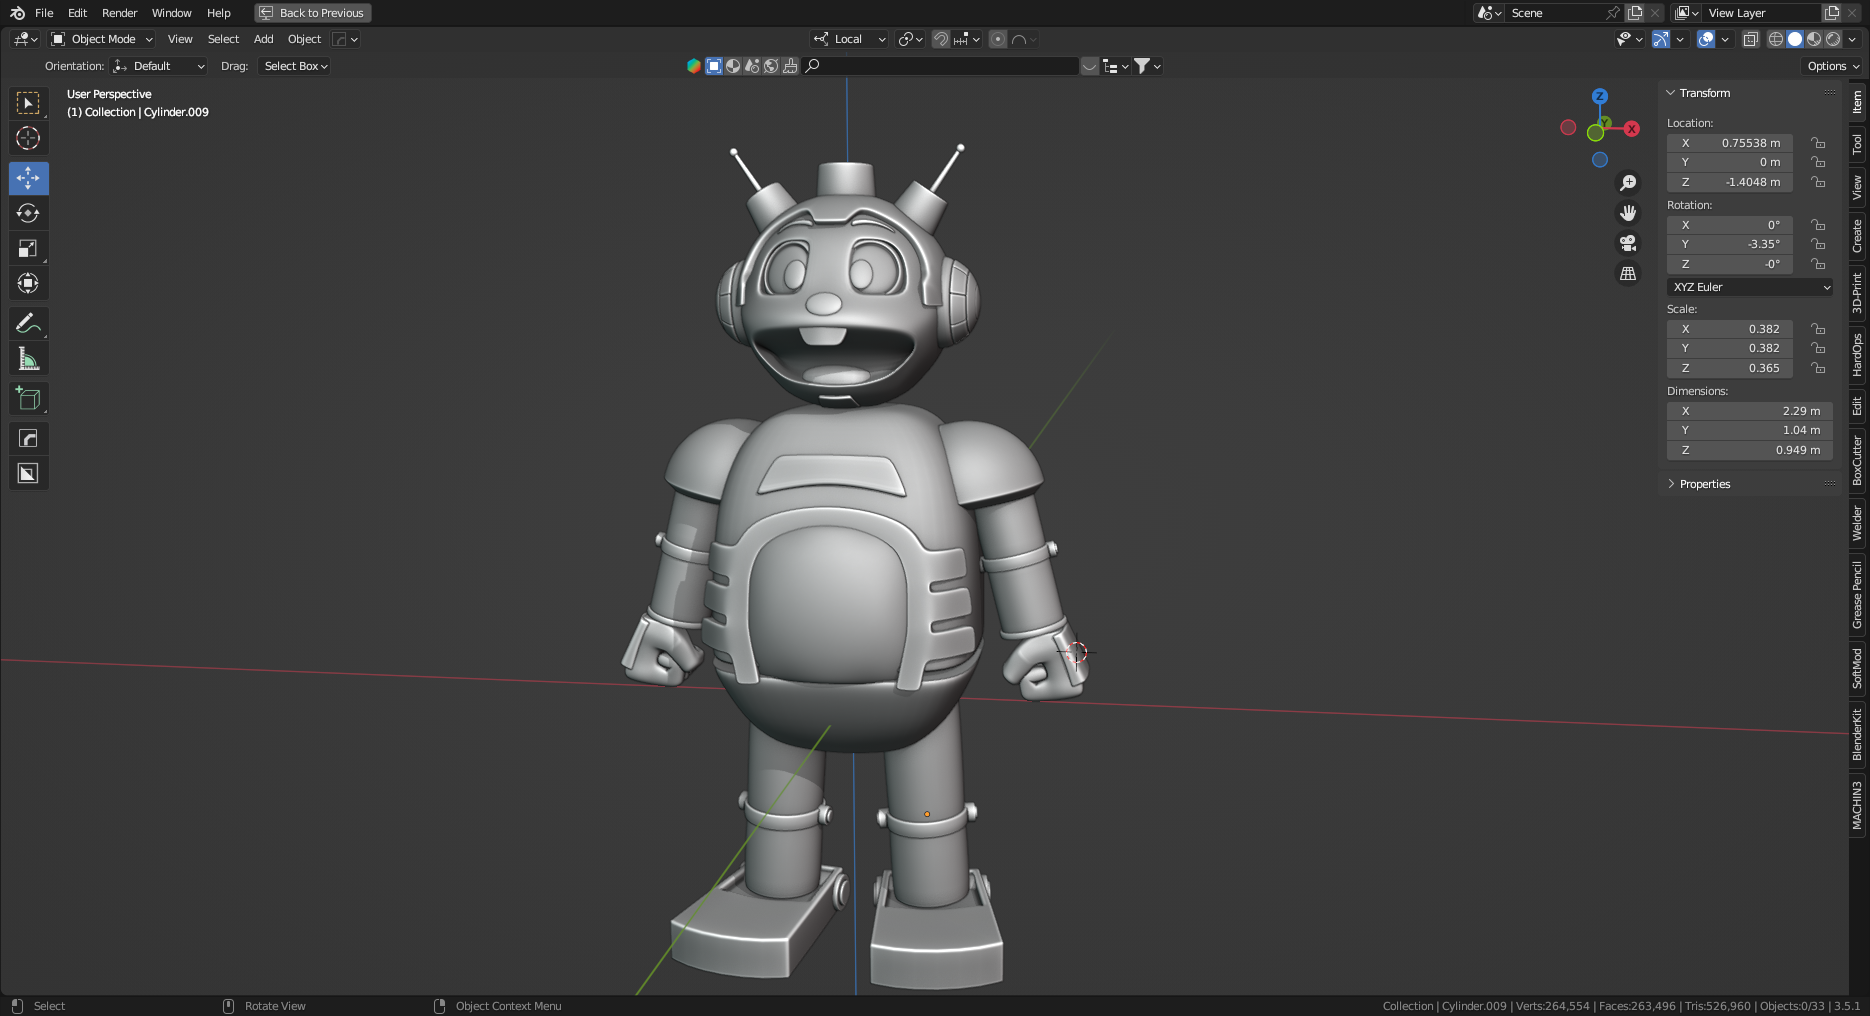1870x1016 pixels.
Task: Toggle lock on Location X
Action: coord(1819,143)
